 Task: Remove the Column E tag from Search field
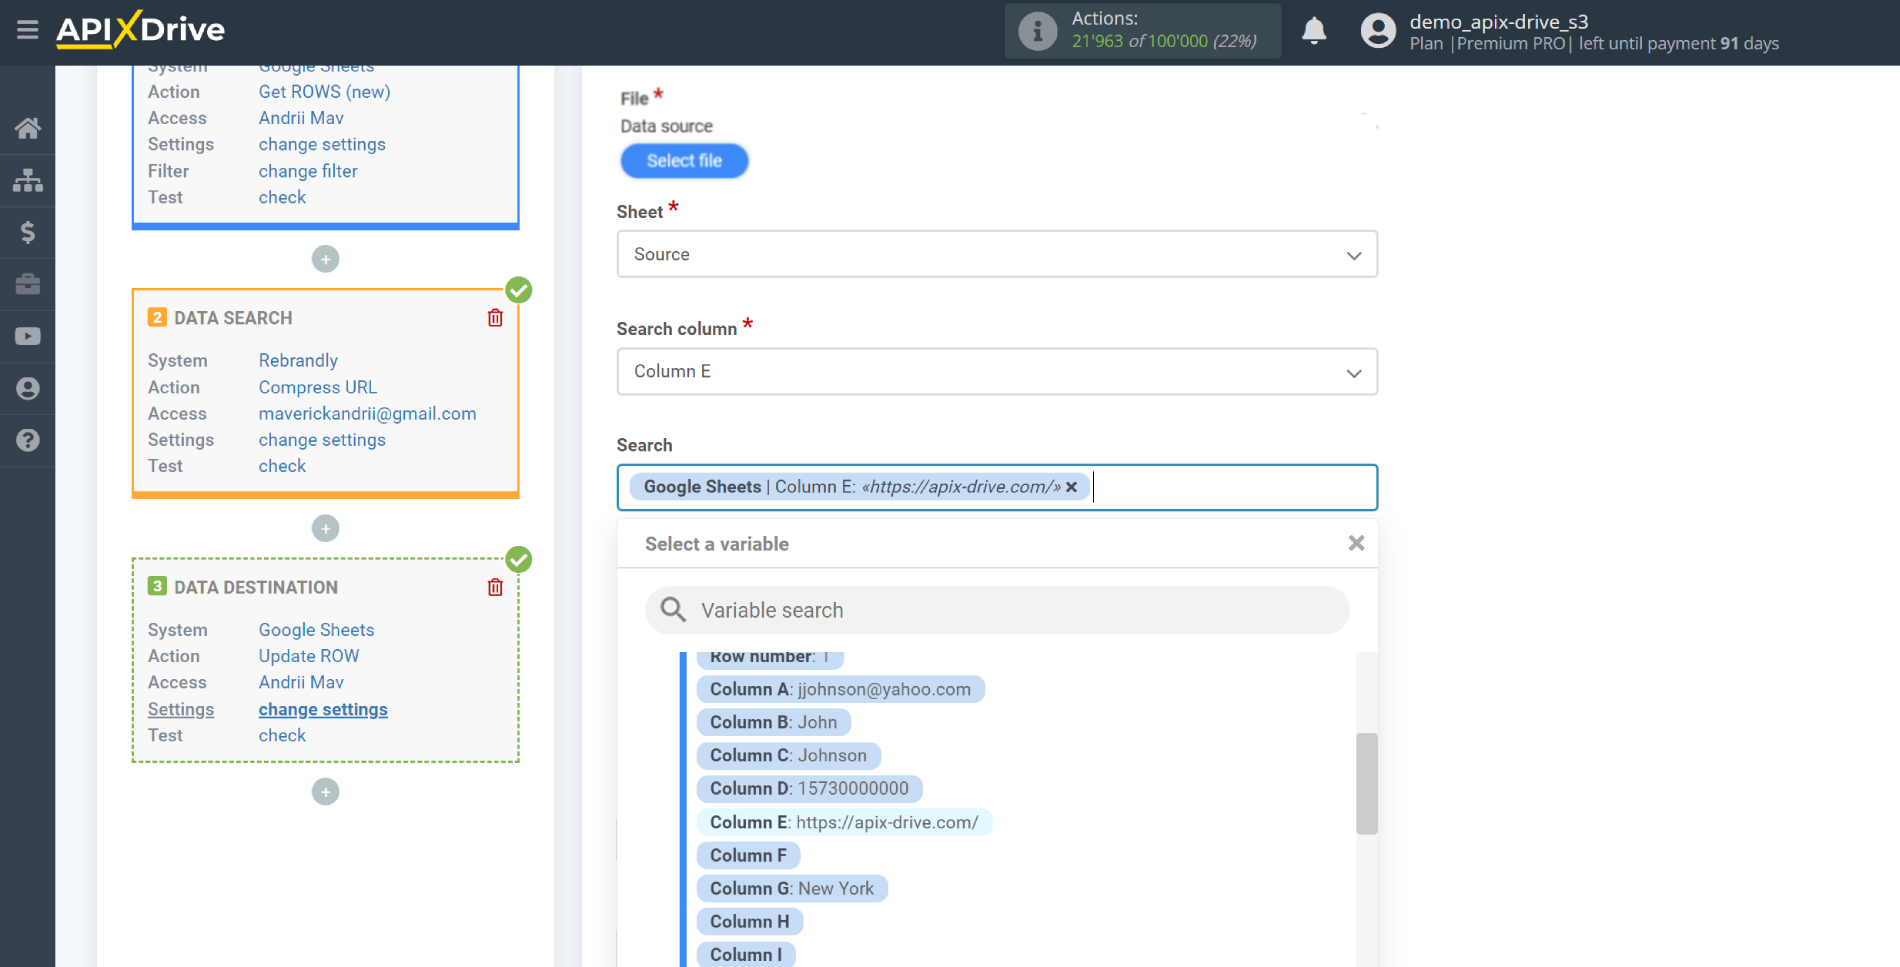click(1071, 487)
